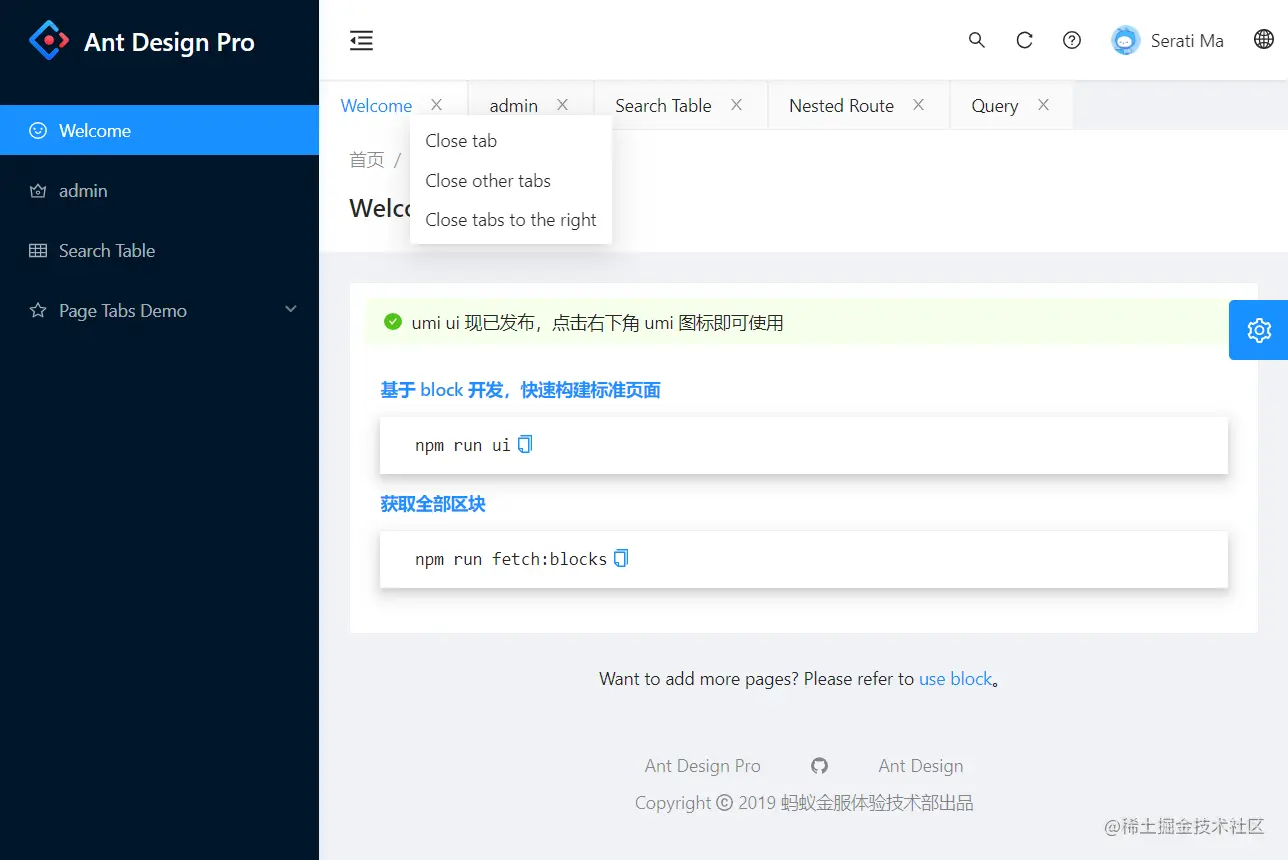Screen dimensions: 1288x860
Task: Click the 'npm run ui' code text
Action: coord(463,445)
